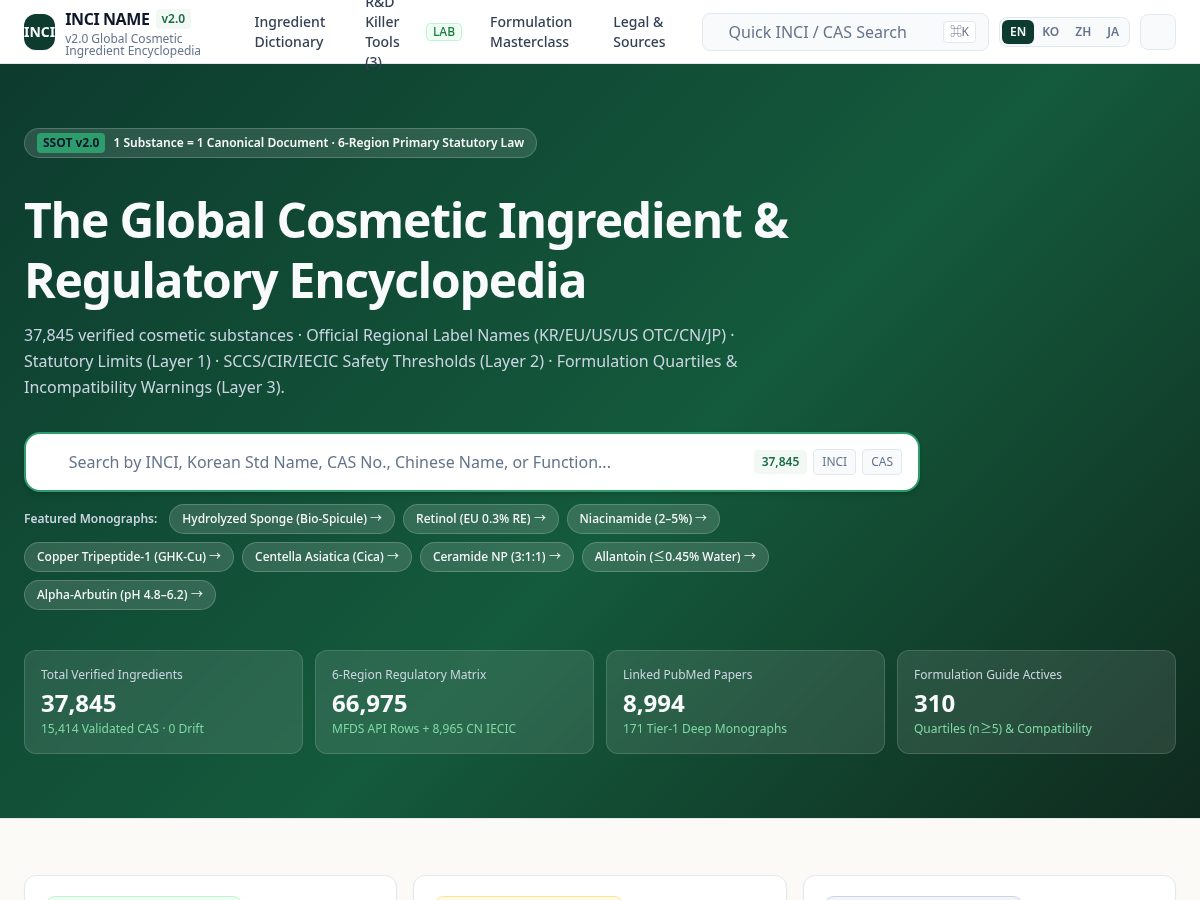The height and width of the screenshot is (900, 1200).
Task: Switch language to JA
Action: 1113,32
